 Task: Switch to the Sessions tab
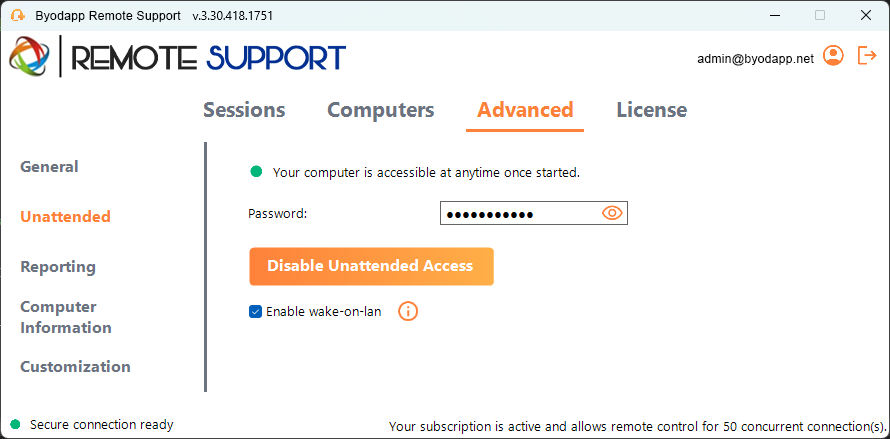244,110
